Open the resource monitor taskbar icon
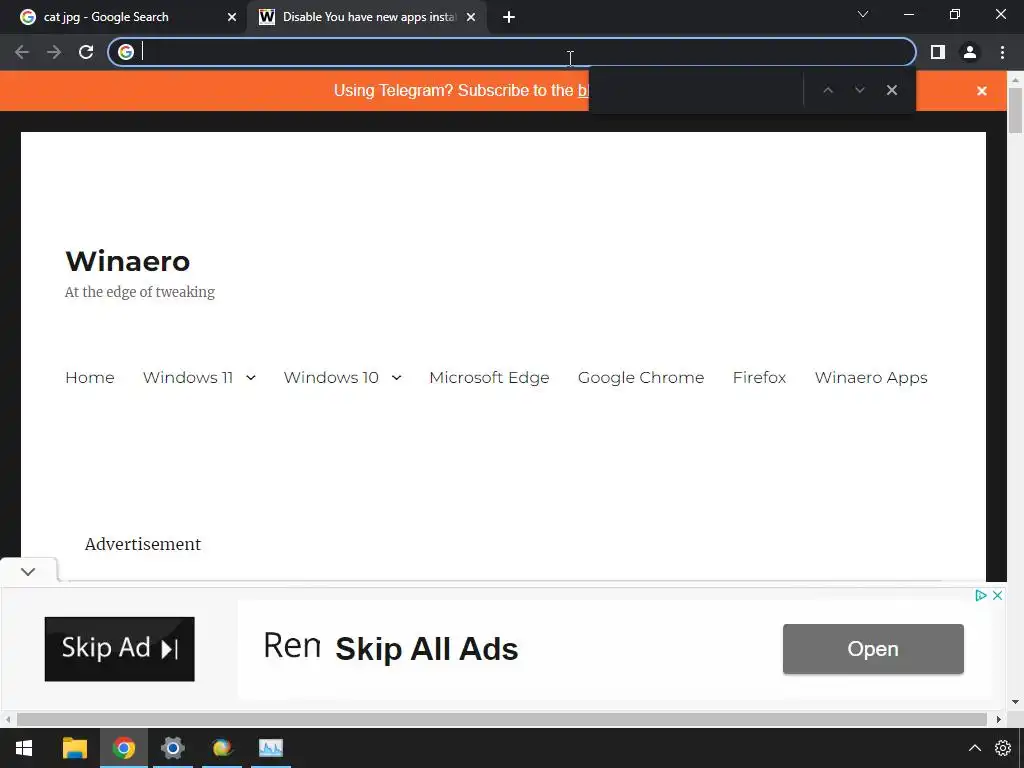This screenshot has width=1024, height=768. (x=270, y=748)
